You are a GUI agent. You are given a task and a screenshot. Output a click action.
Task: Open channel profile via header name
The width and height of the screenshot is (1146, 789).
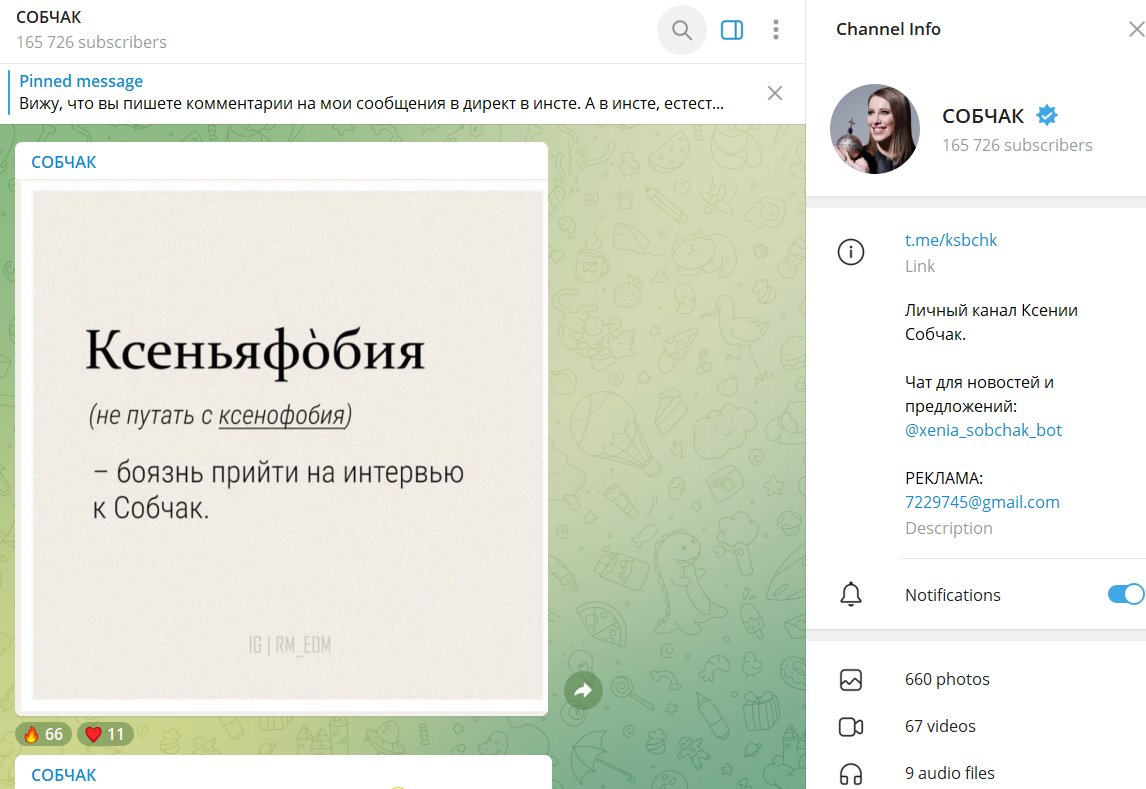click(50, 17)
